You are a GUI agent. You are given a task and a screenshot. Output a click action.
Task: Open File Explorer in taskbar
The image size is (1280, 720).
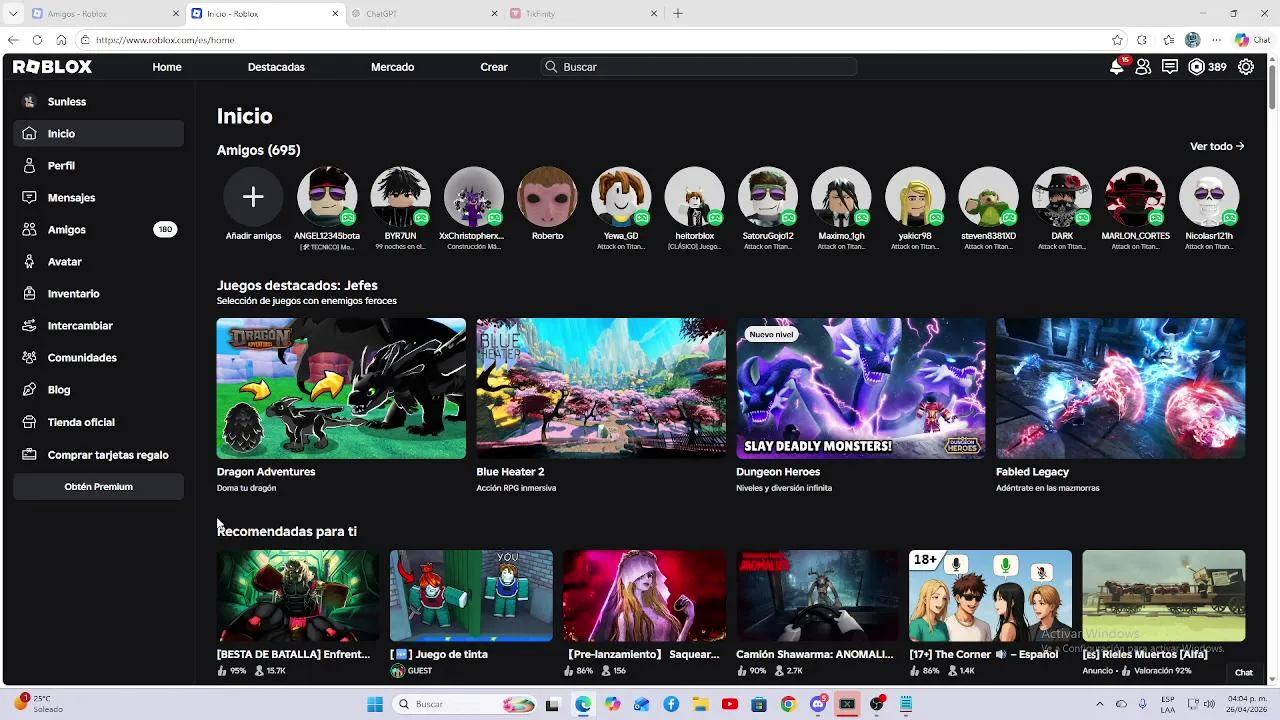pos(700,704)
